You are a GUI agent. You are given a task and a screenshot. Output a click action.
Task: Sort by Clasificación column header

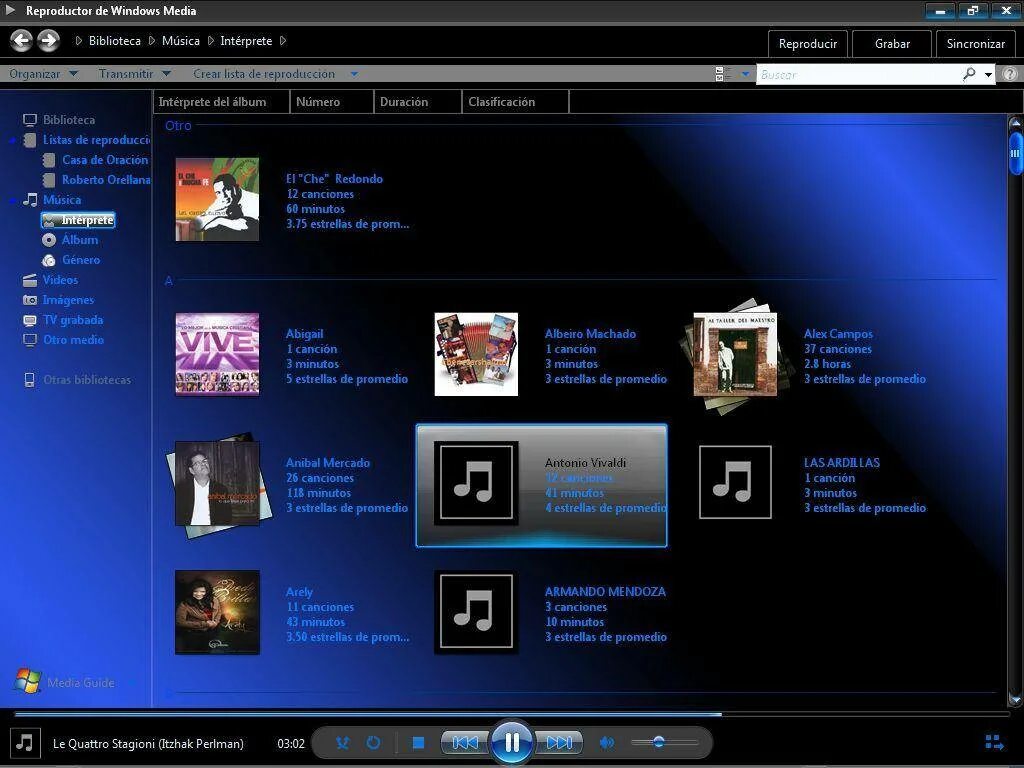pyautogui.click(x=515, y=102)
